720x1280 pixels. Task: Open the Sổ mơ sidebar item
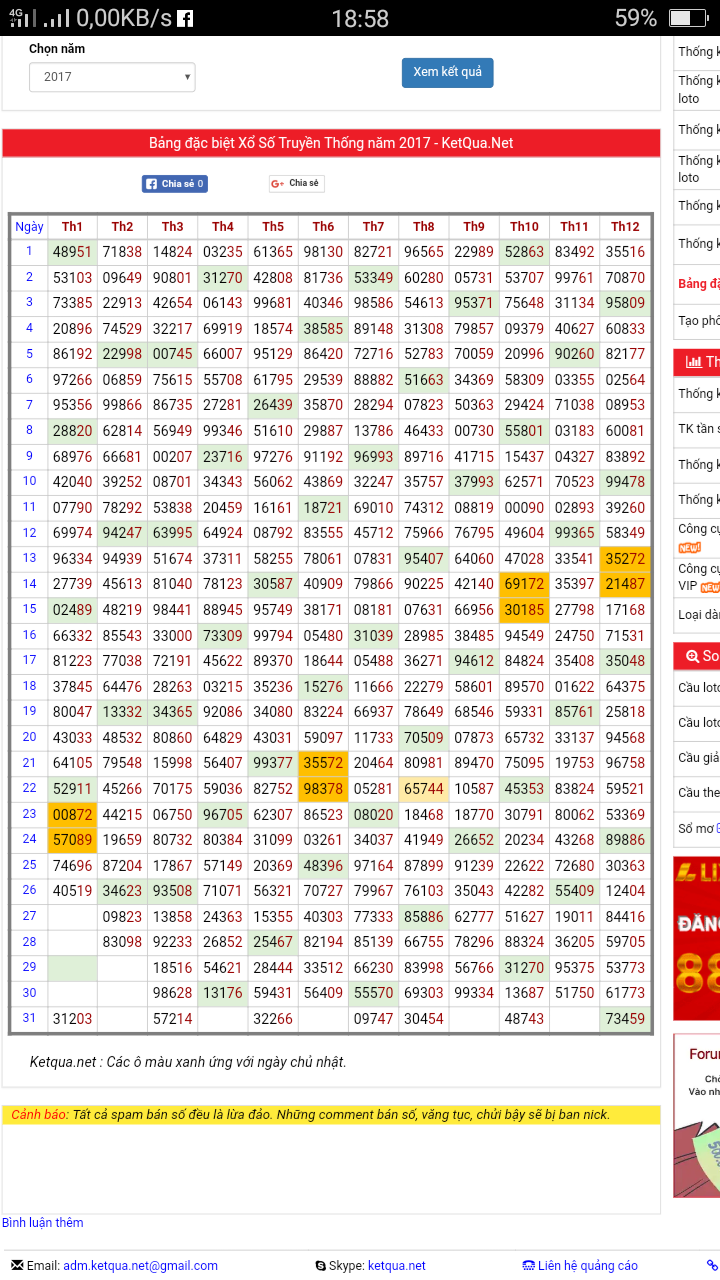point(698,829)
